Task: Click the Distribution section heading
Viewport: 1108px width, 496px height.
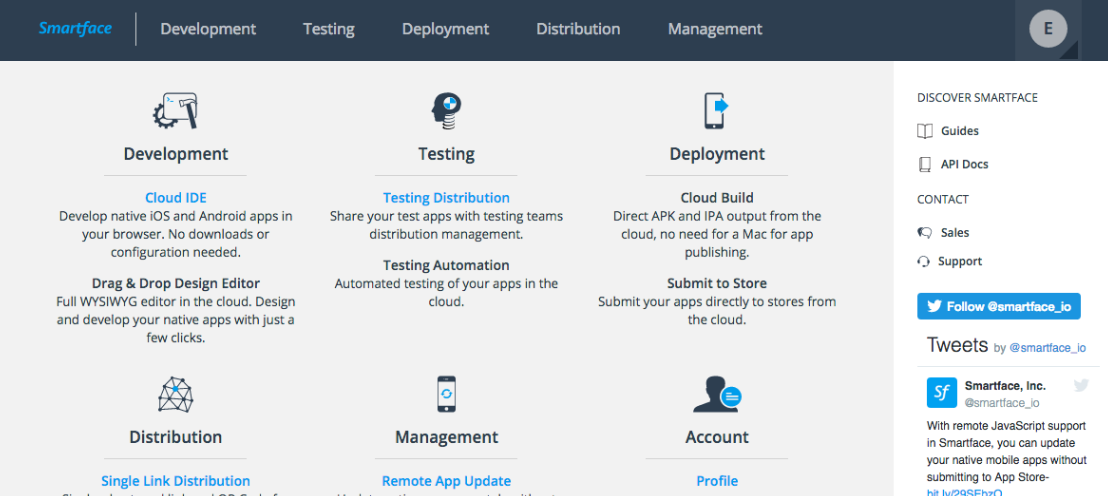Action: (175, 437)
